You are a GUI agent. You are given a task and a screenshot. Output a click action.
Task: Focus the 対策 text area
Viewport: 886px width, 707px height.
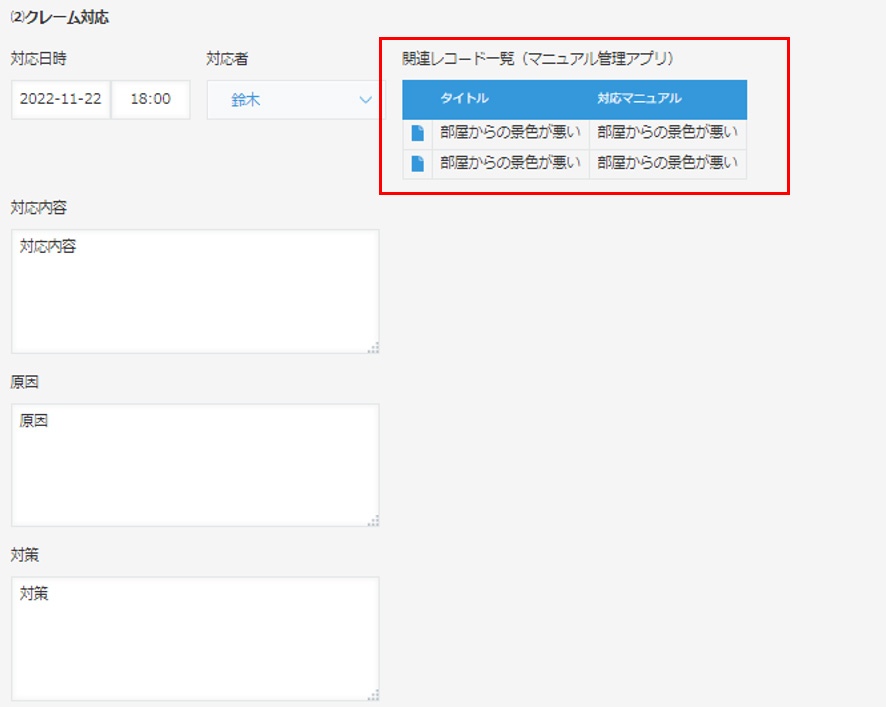196,639
